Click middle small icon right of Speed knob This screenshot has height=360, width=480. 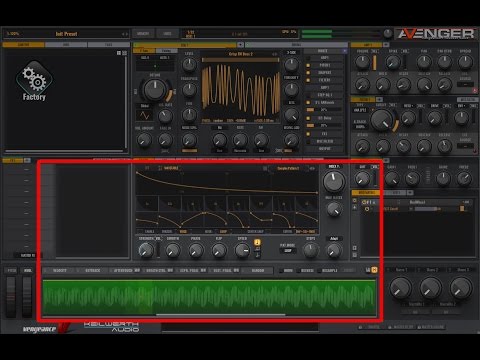point(257,249)
